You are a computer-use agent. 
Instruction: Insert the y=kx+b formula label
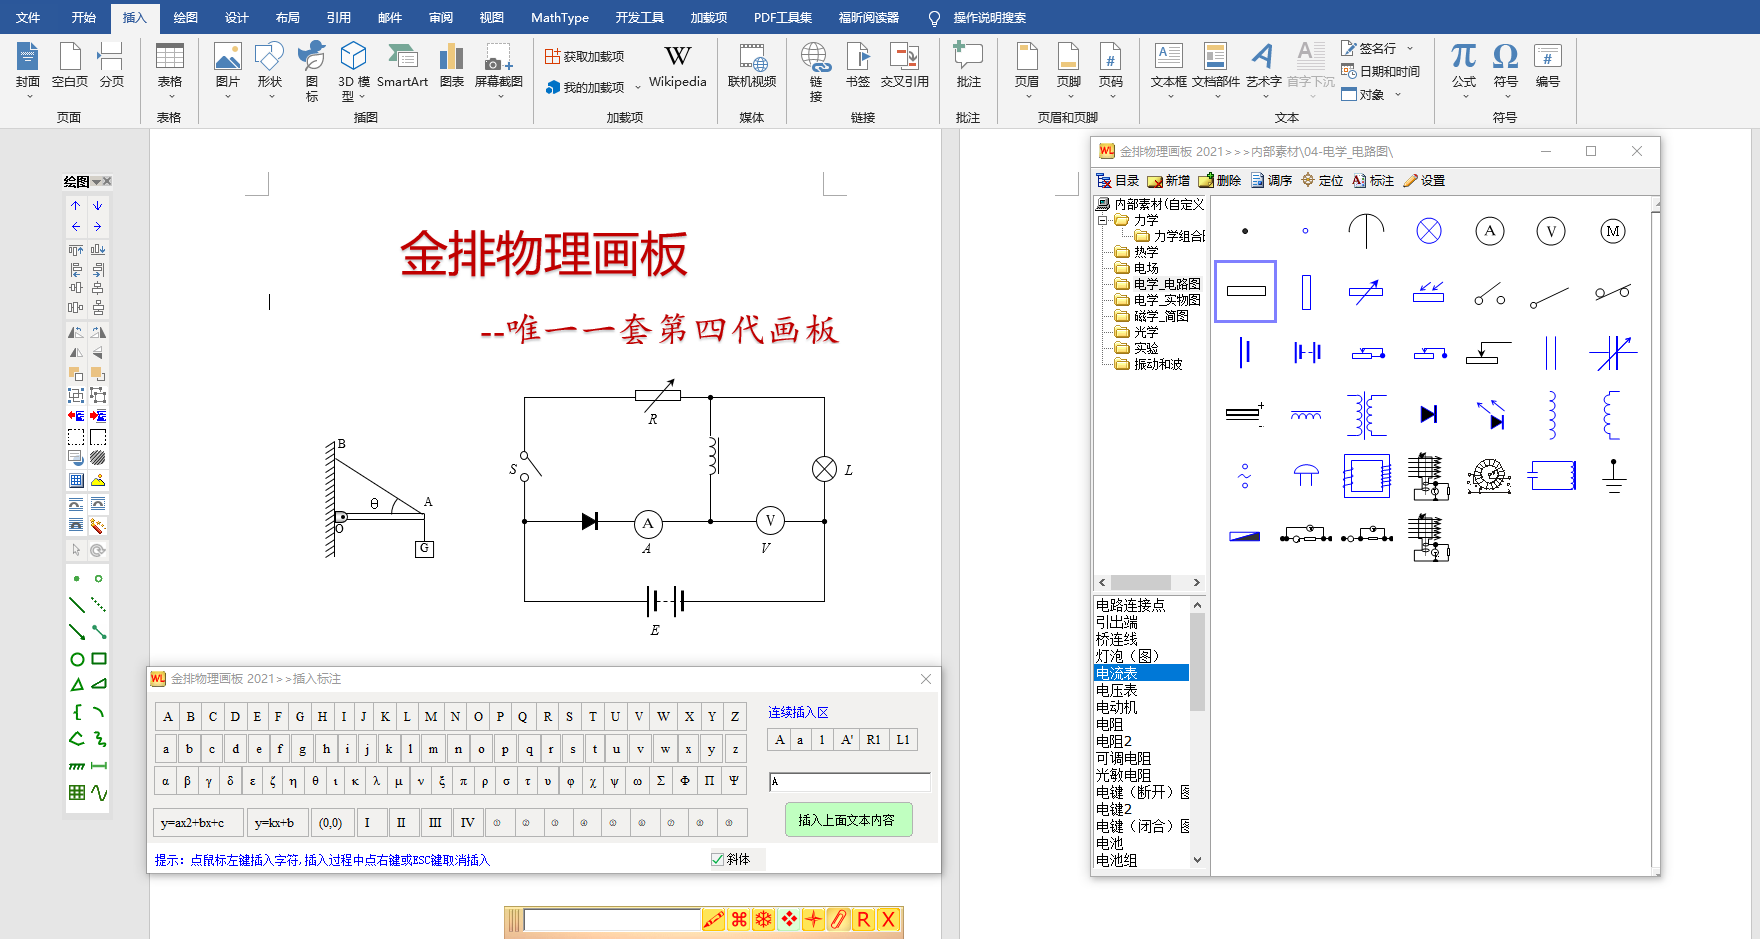(x=277, y=823)
